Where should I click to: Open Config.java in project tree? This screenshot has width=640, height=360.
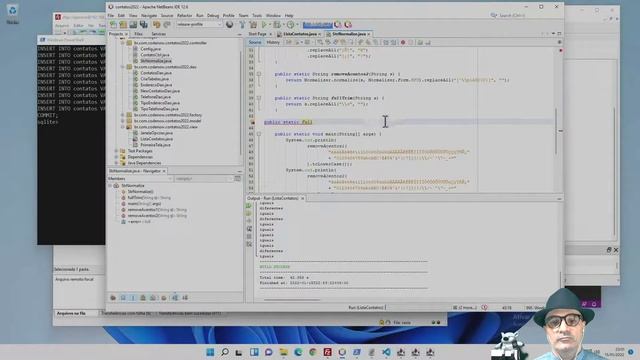click(x=150, y=49)
